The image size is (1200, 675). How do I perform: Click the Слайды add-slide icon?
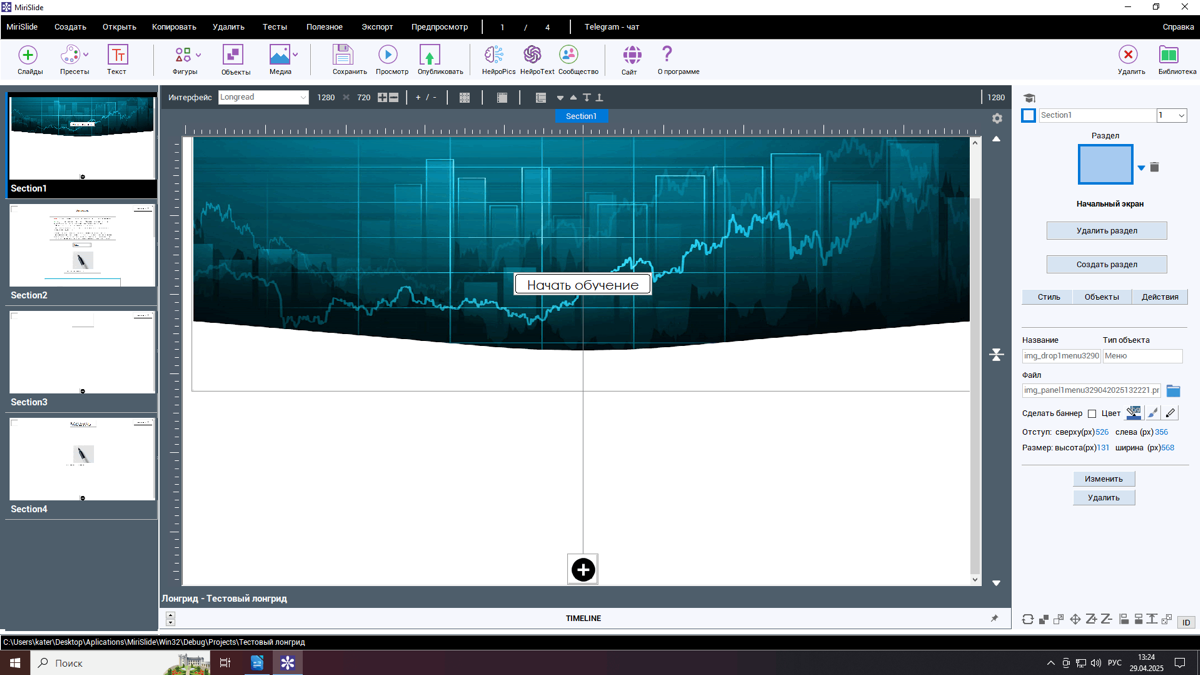click(x=28, y=56)
